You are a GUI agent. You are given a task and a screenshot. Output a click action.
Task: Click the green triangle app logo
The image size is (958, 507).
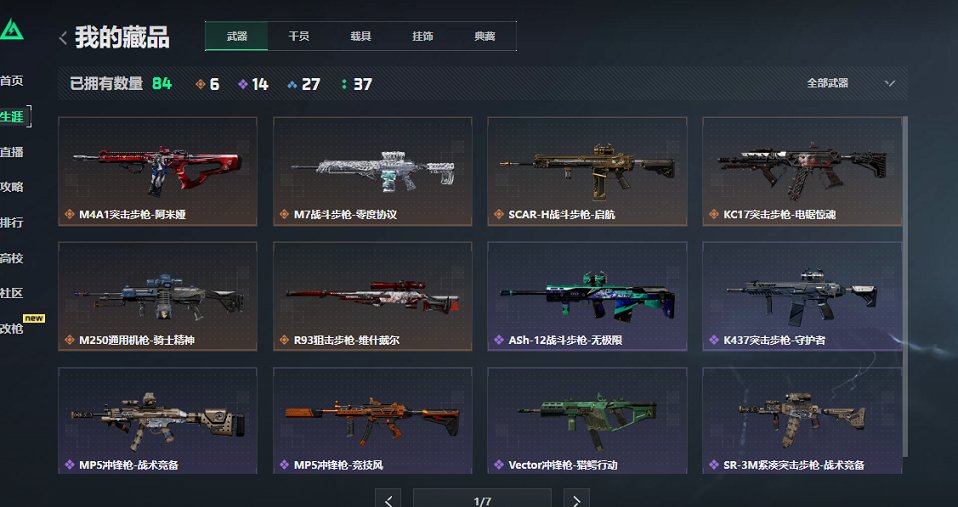[11, 29]
